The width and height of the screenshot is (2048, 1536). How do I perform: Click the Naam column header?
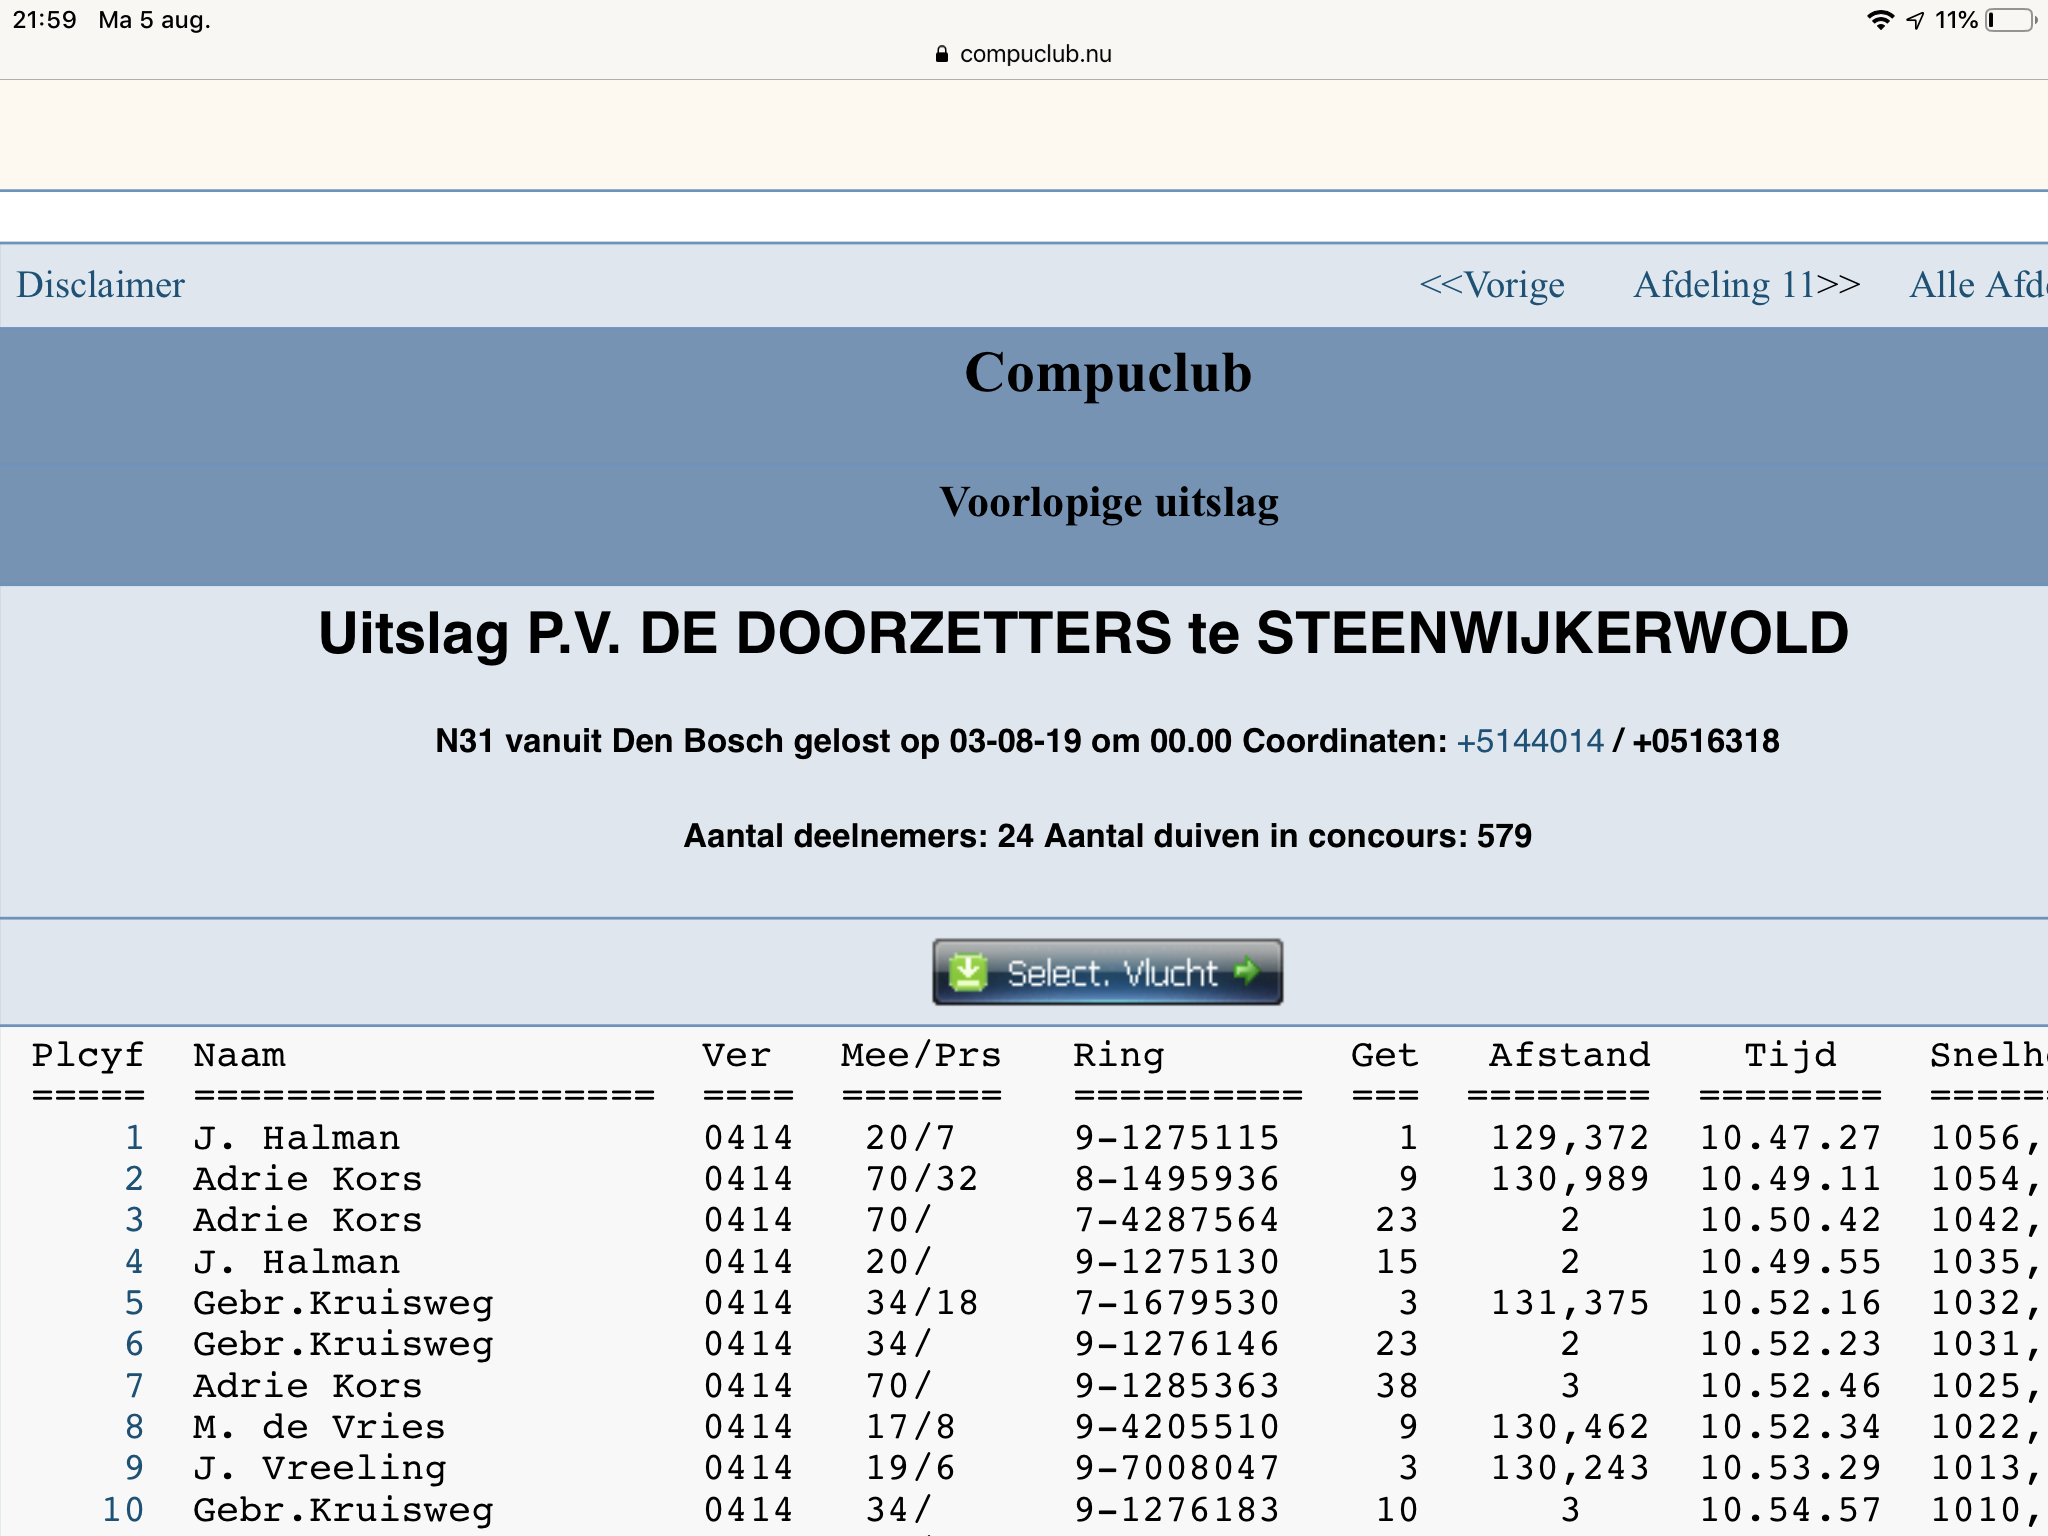click(239, 1056)
